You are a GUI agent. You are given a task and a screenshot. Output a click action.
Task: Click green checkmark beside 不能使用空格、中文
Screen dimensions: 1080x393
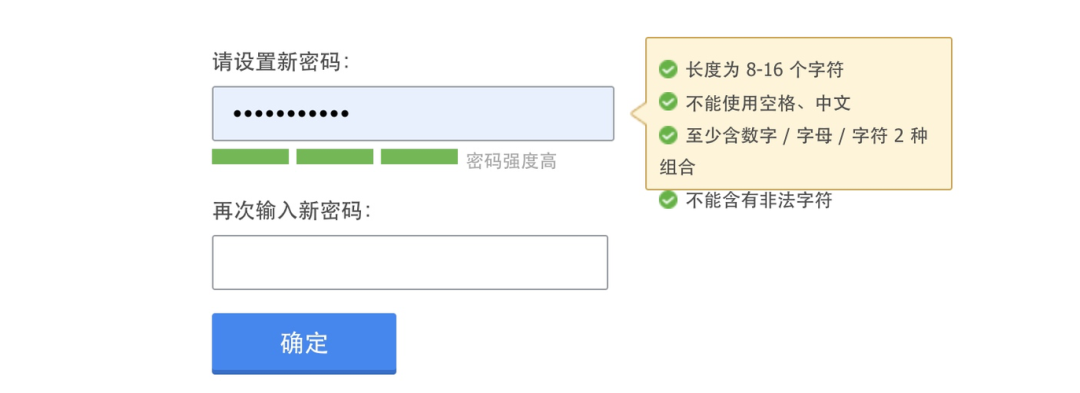tap(668, 103)
